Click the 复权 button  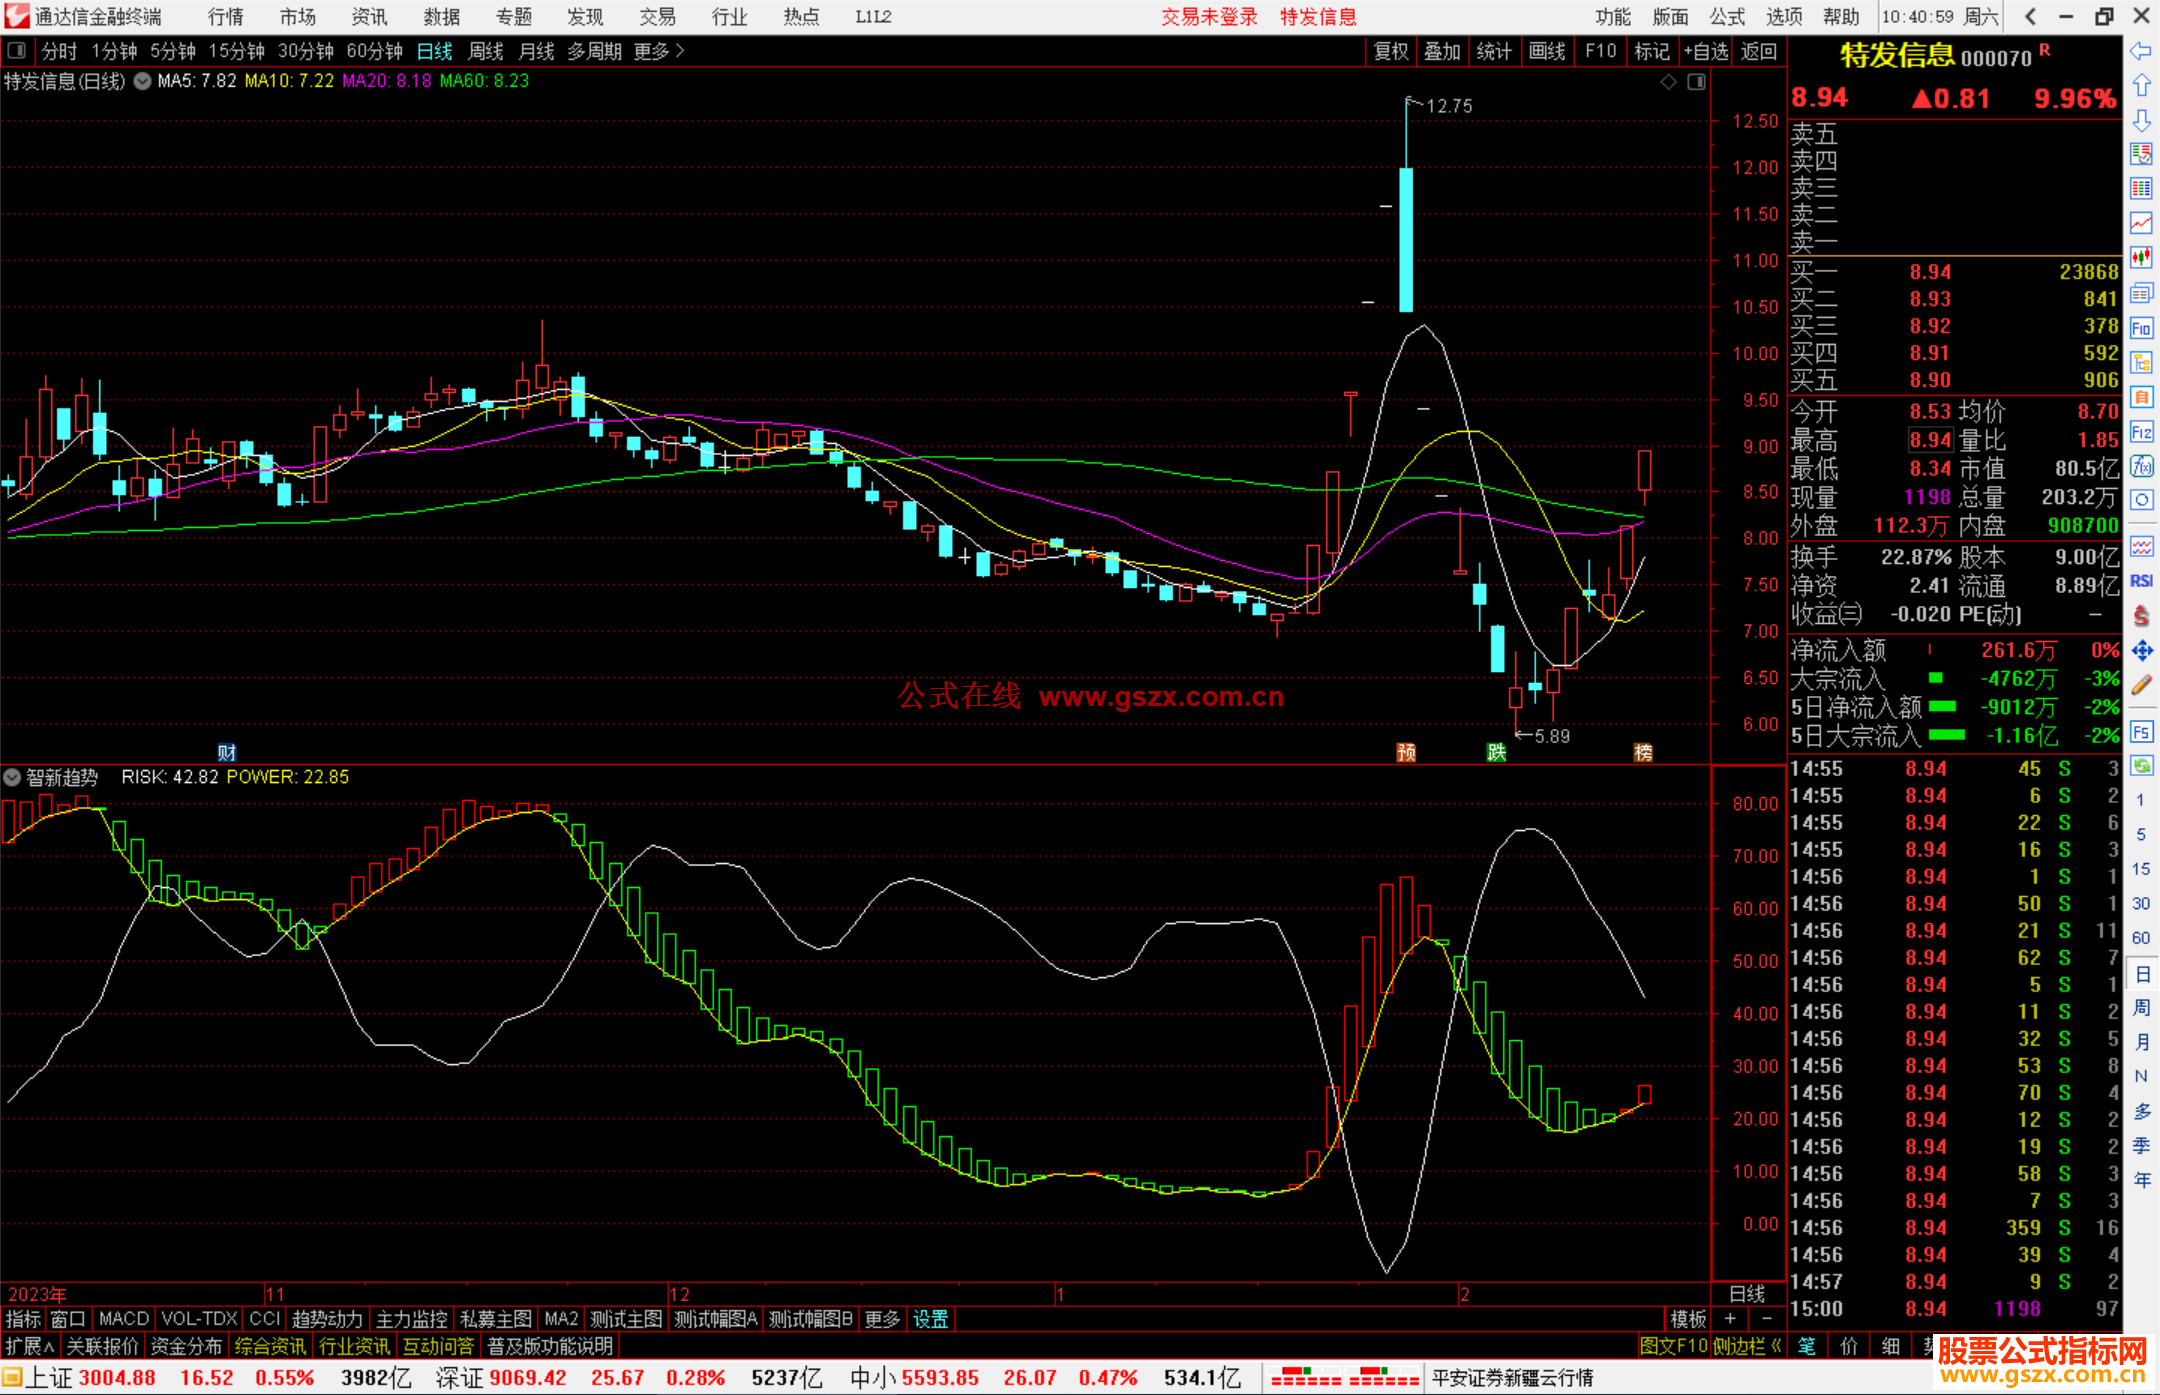(x=1391, y=51)
